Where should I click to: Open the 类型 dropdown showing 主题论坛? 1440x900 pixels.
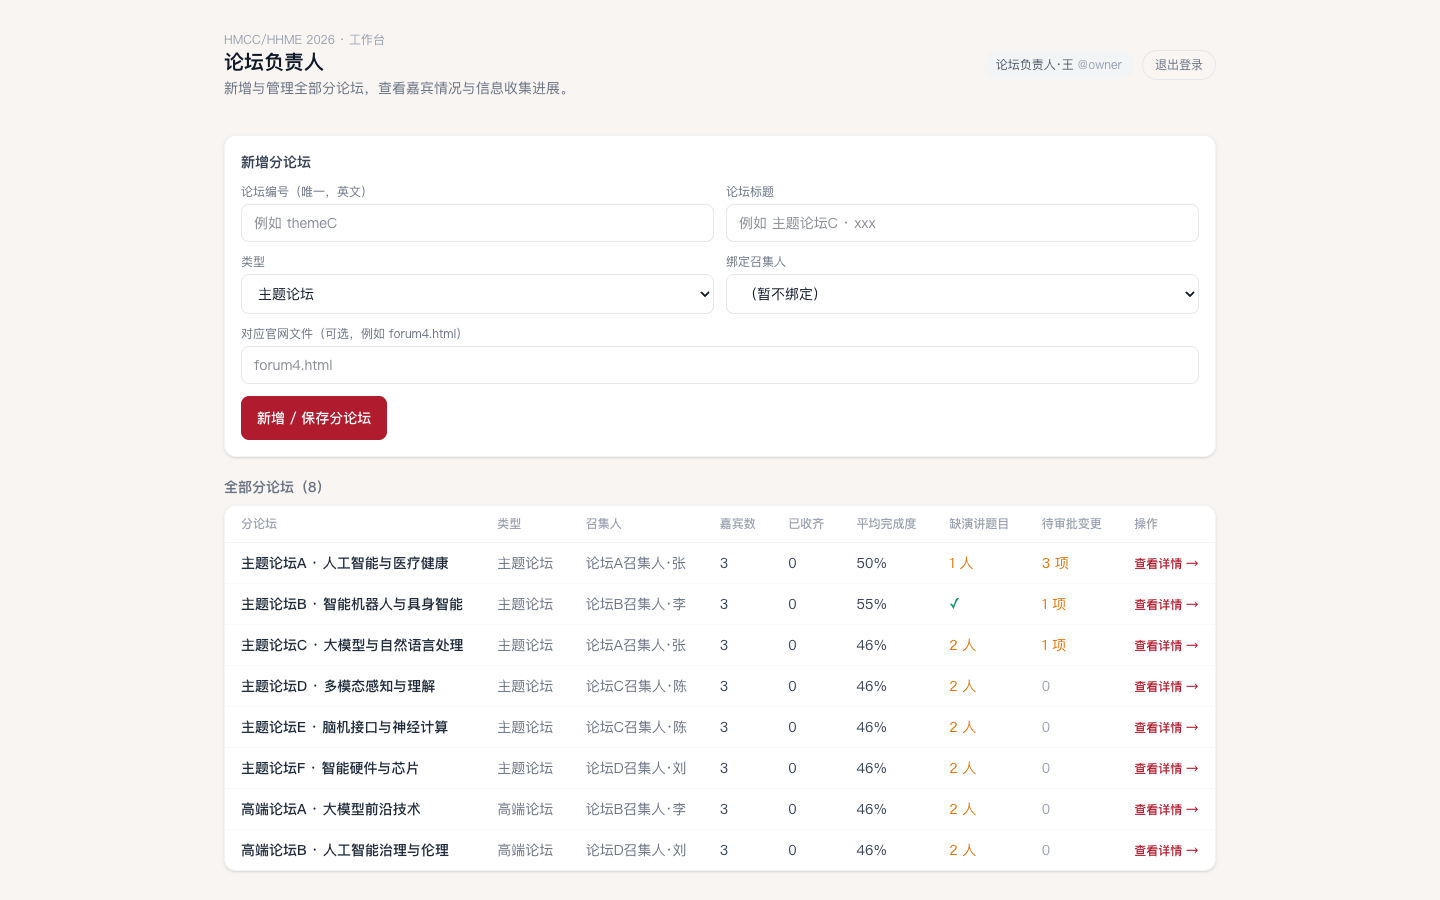pyautogui.click(x=477, y=294)
